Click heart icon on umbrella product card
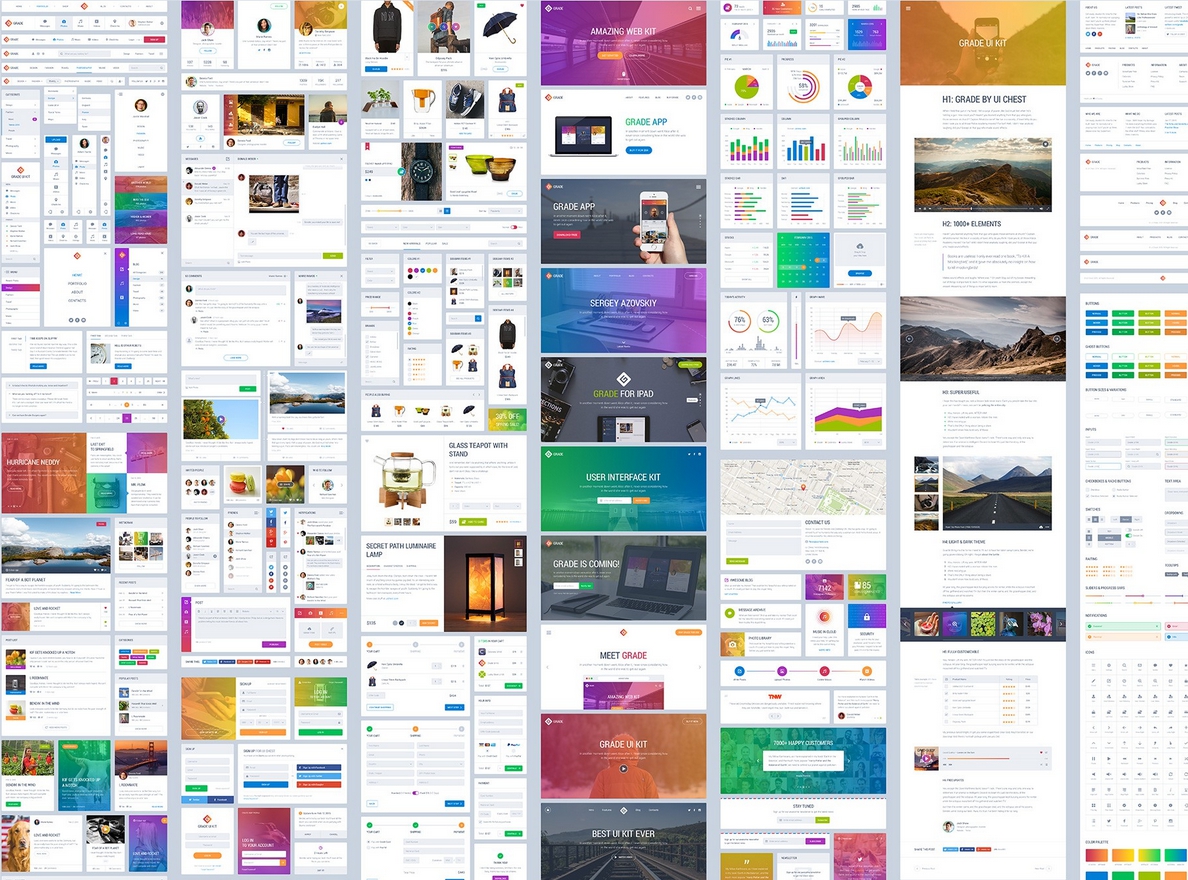The width and height of the screenshot is (1188, 880). pos(521,5)
